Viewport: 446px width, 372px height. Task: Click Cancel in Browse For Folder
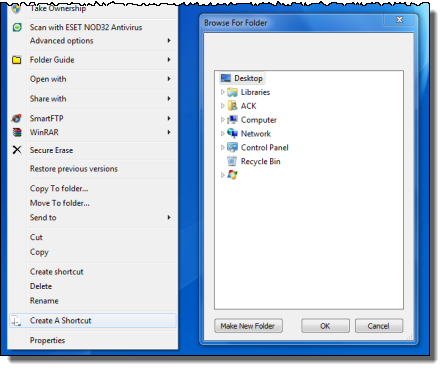pyautogui.click(x=379, y=326)
